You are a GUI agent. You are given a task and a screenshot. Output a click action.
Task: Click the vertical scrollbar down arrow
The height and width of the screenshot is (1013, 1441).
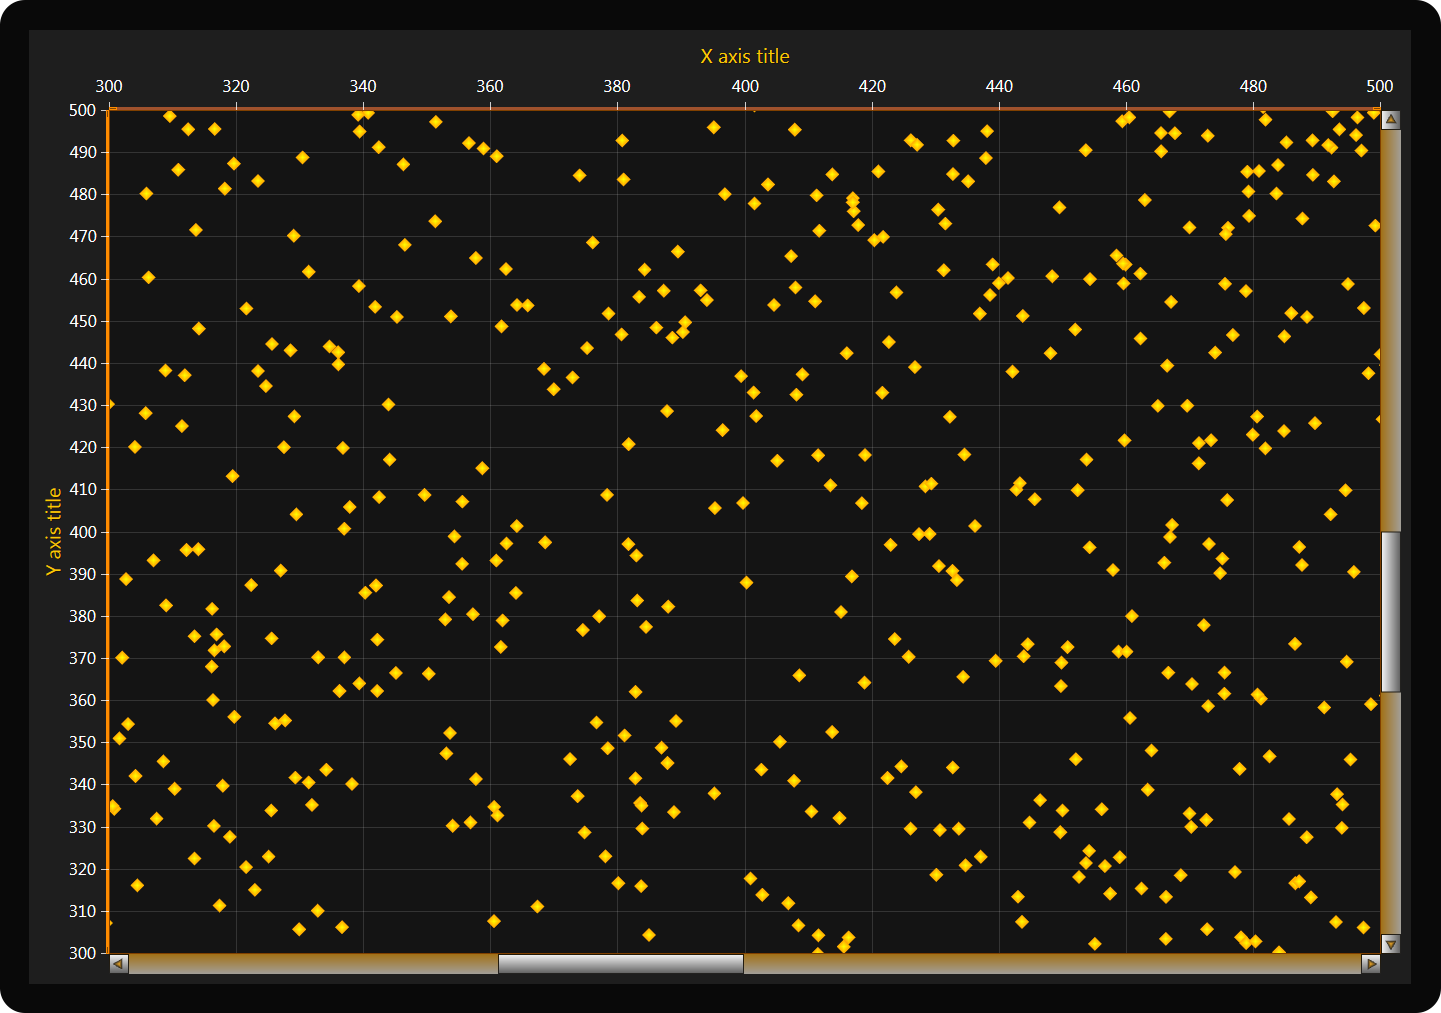1390,944
